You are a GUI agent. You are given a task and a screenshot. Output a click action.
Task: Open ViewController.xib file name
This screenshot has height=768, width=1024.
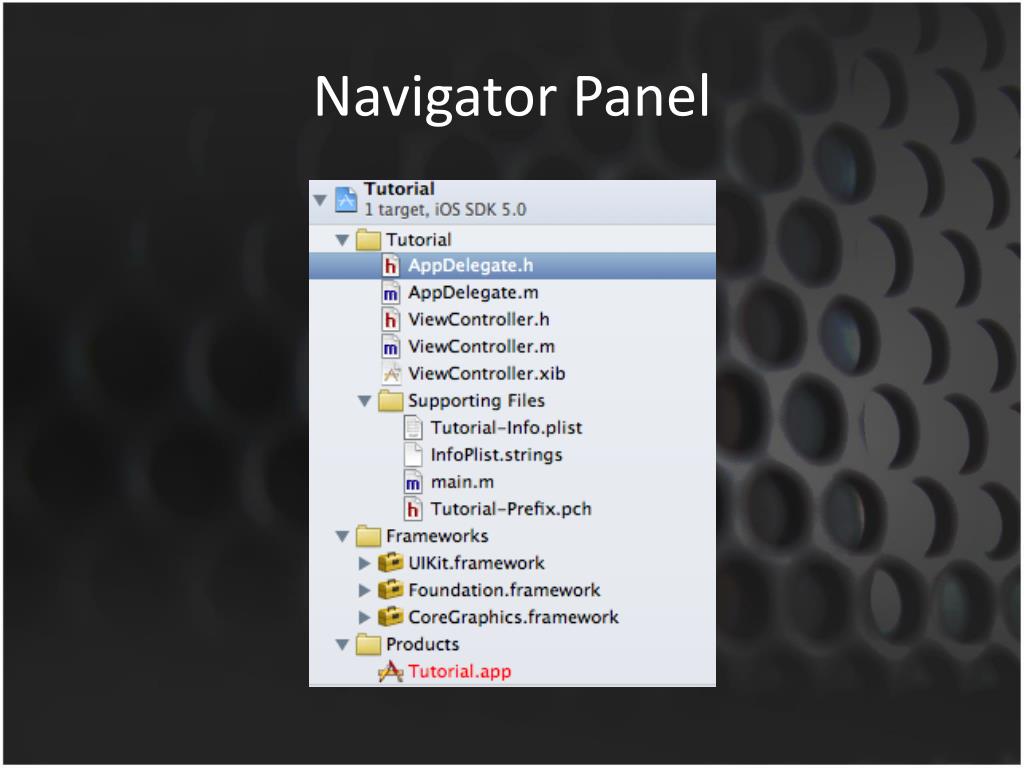pos(487,374)
